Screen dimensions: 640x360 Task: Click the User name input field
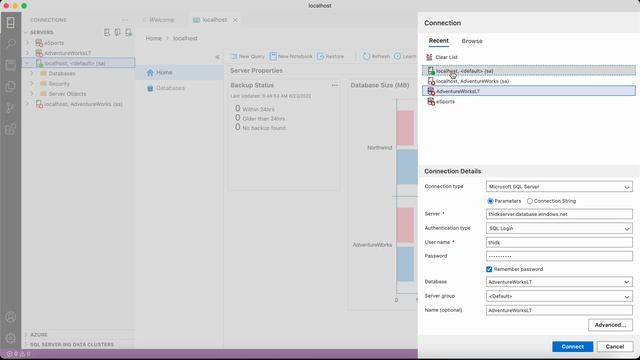[x=559, y=242]
